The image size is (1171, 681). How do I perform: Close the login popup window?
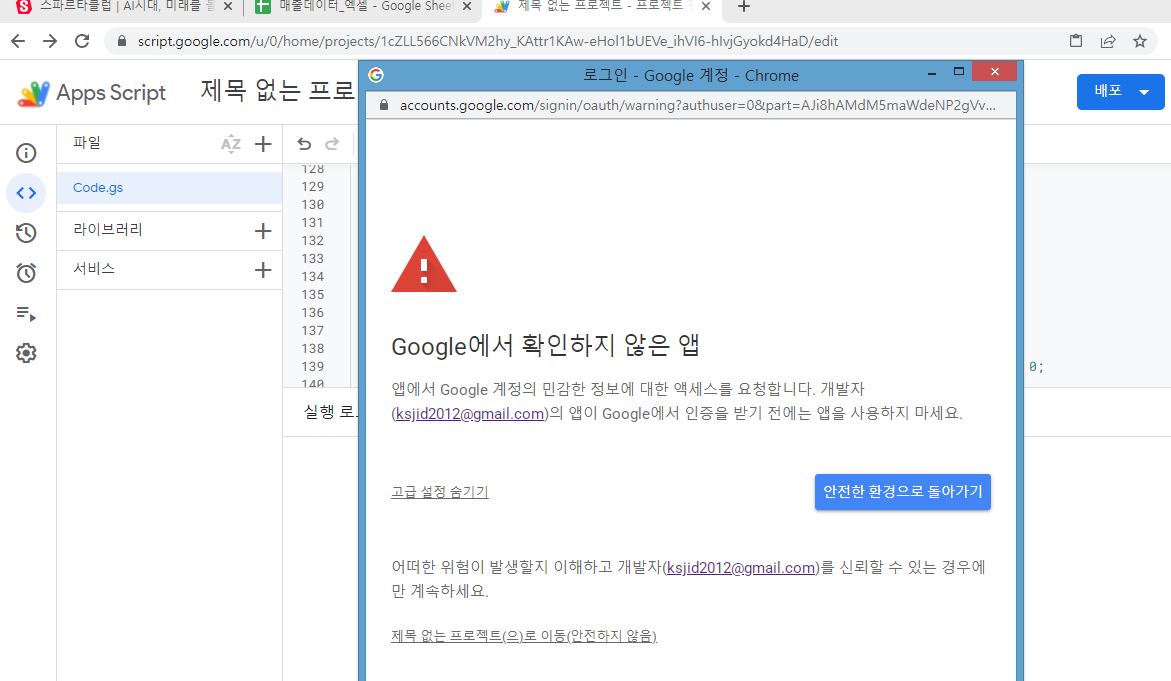995,71
